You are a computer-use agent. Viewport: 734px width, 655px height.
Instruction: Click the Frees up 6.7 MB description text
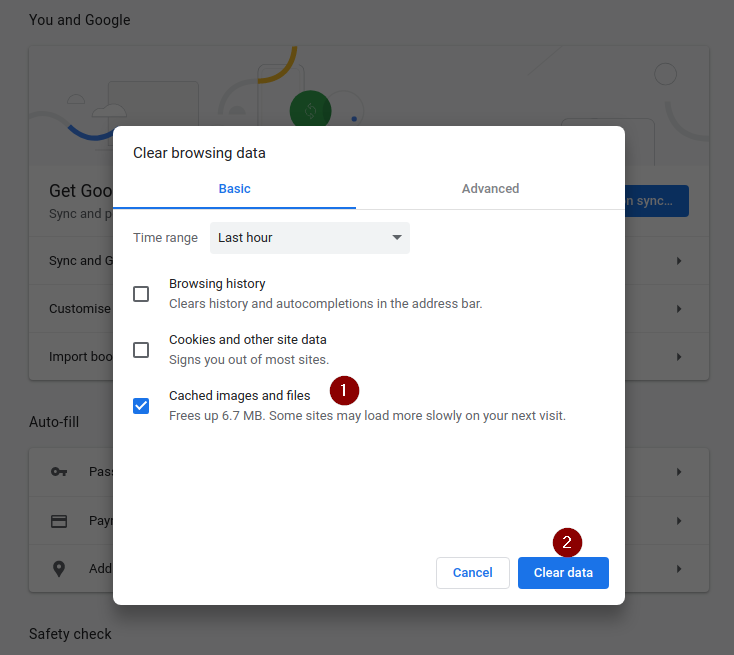[x=367, y=416]
